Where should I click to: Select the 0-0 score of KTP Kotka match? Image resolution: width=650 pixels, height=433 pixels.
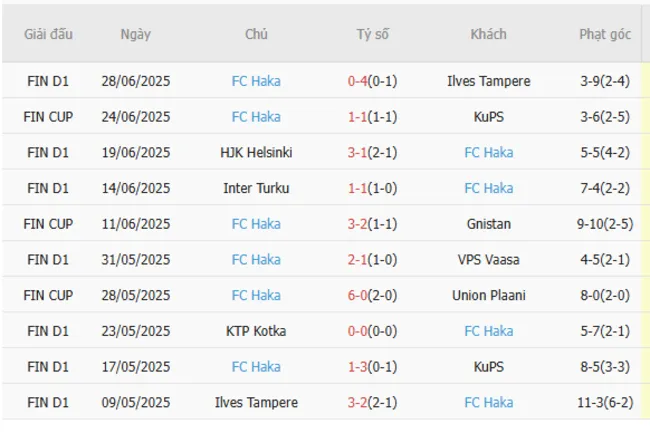(x=358, y=331)
